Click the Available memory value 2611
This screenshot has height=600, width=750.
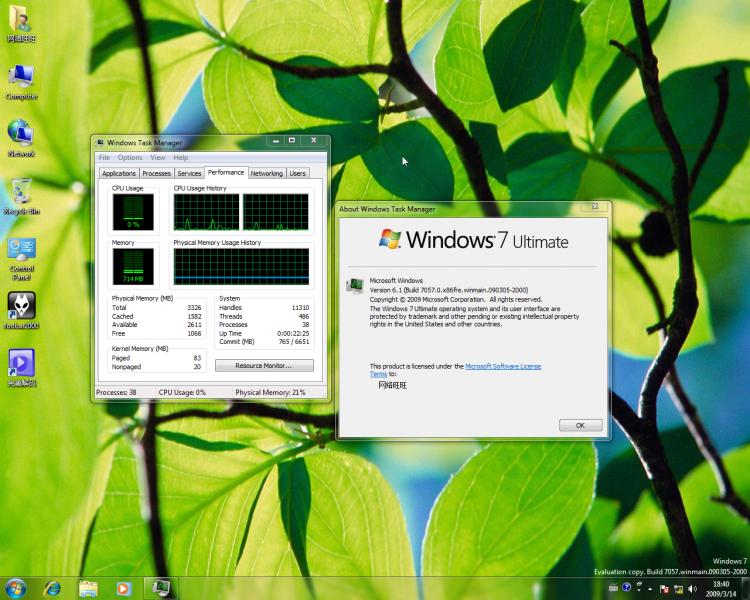(194, 324)
